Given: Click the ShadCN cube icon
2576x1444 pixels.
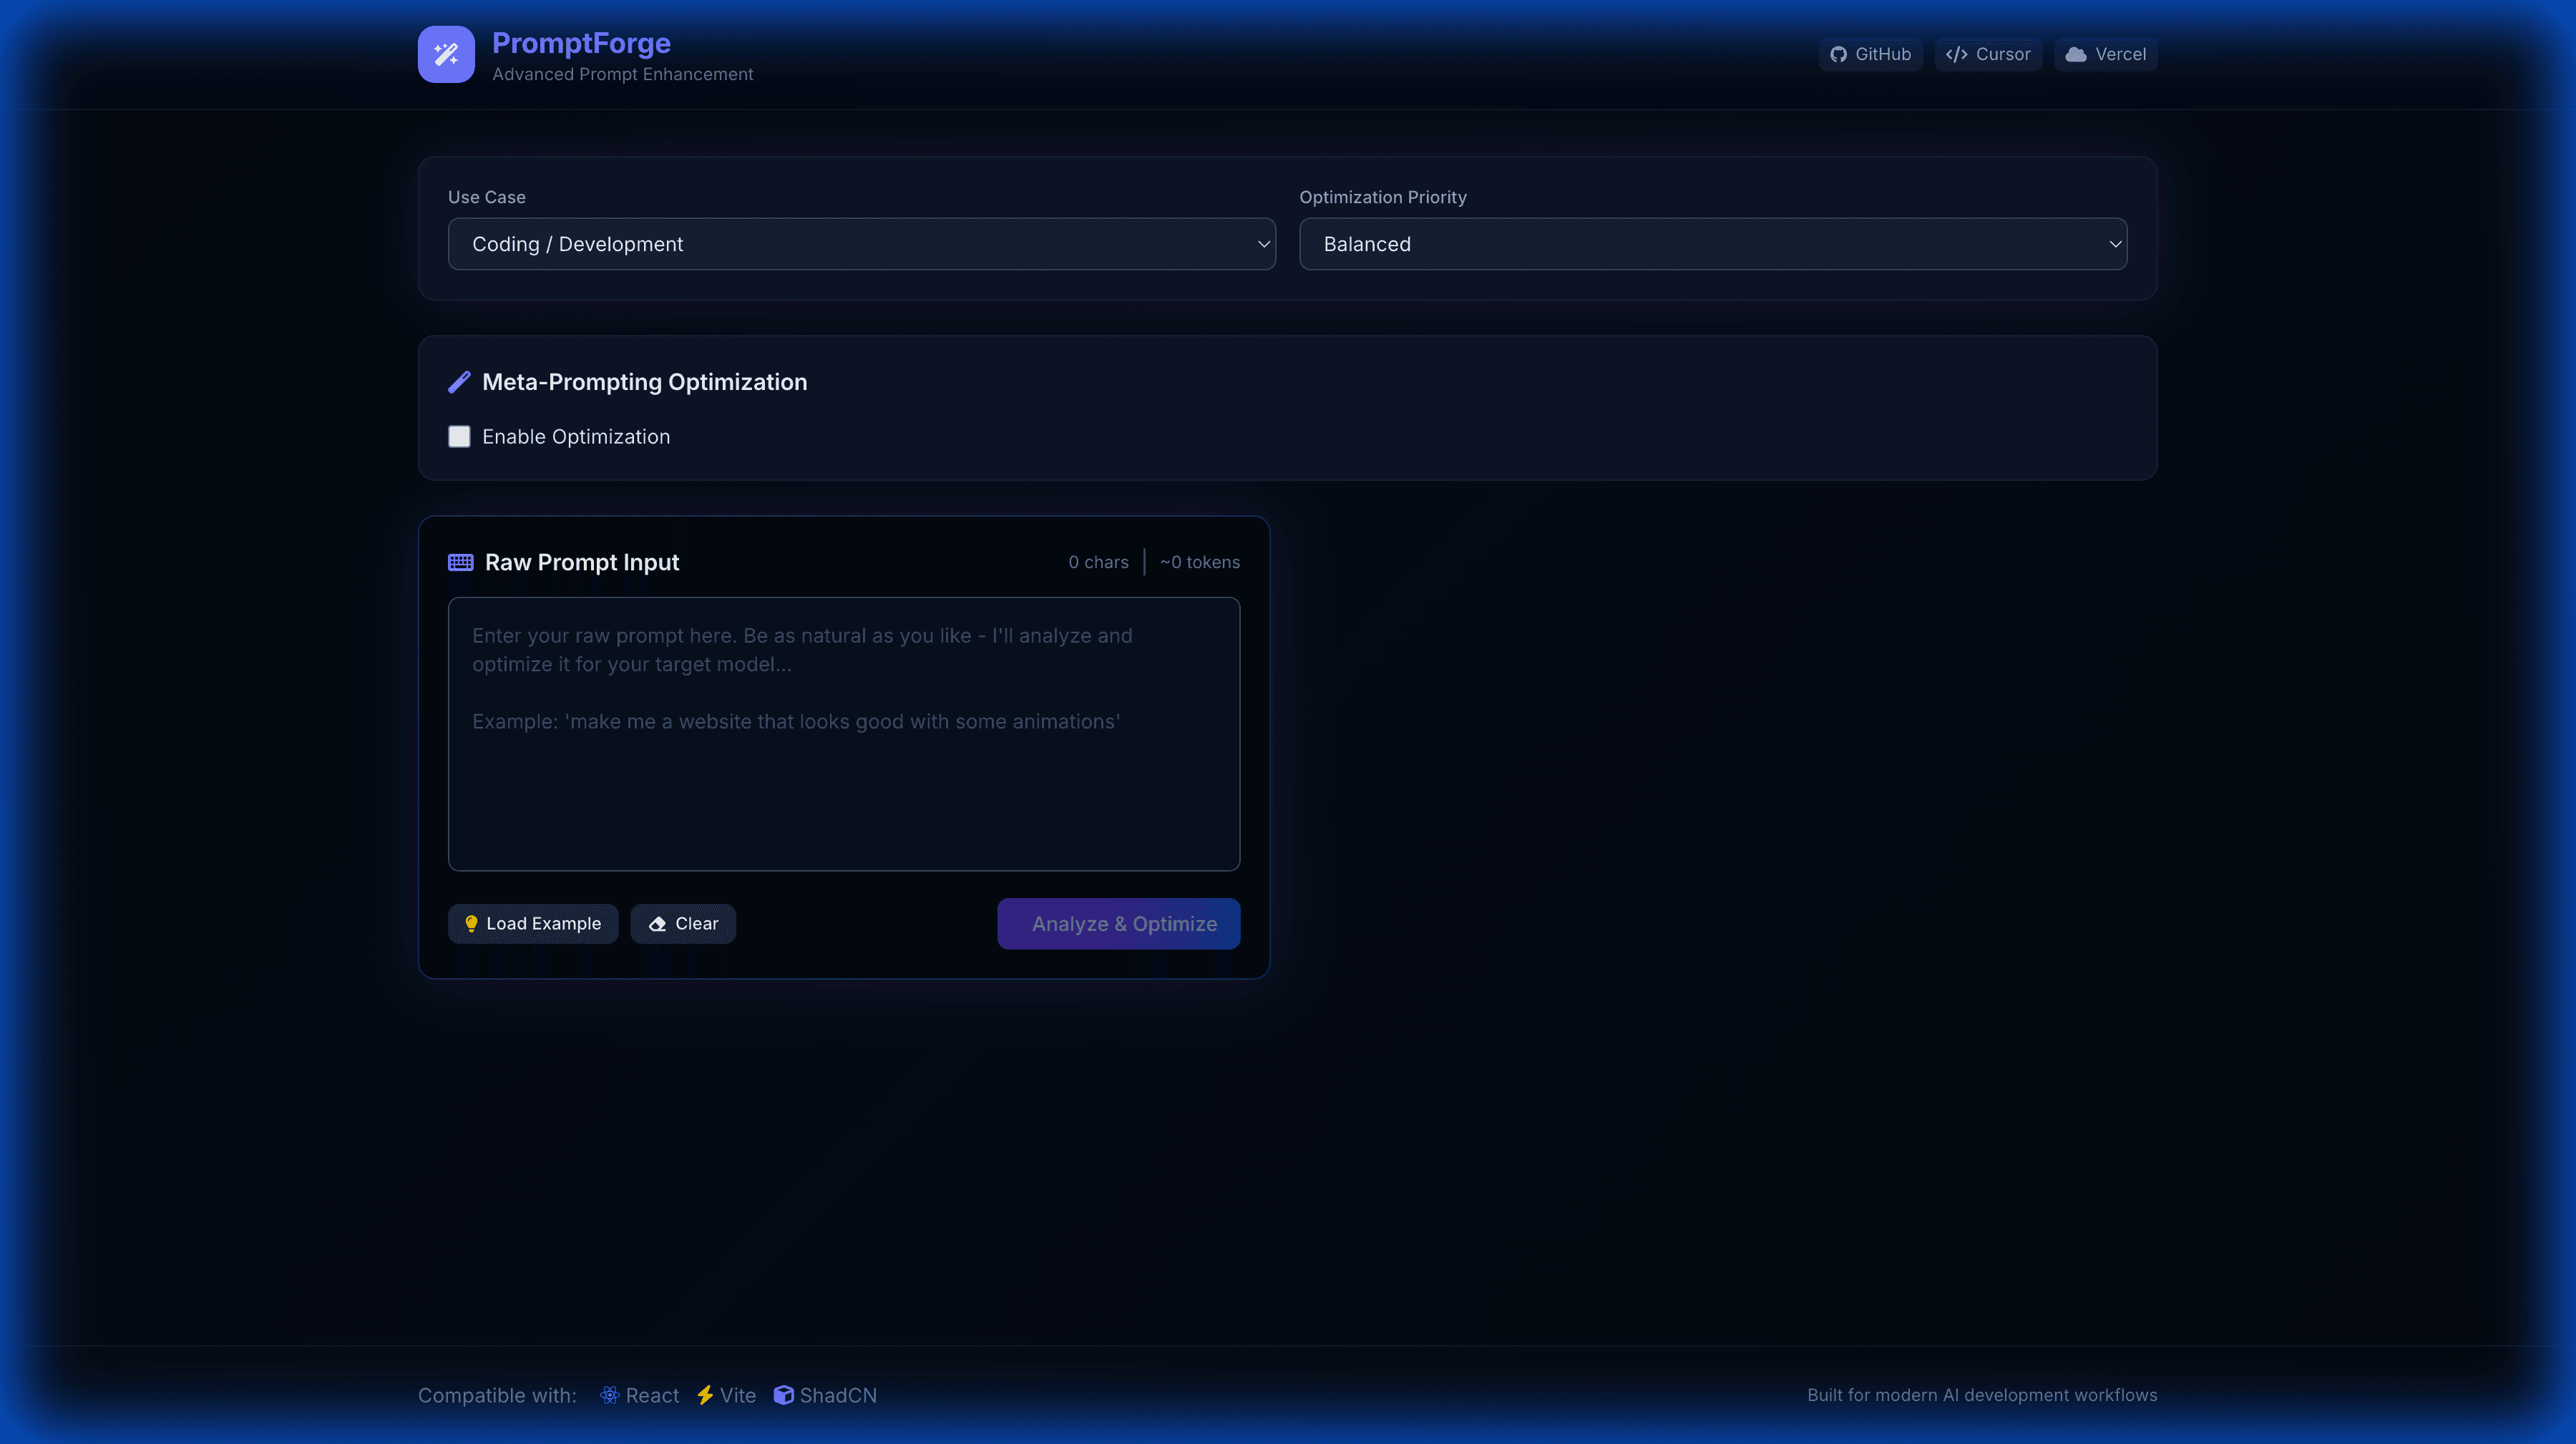Looking at the screenshot, I should tap(783, 1395).
